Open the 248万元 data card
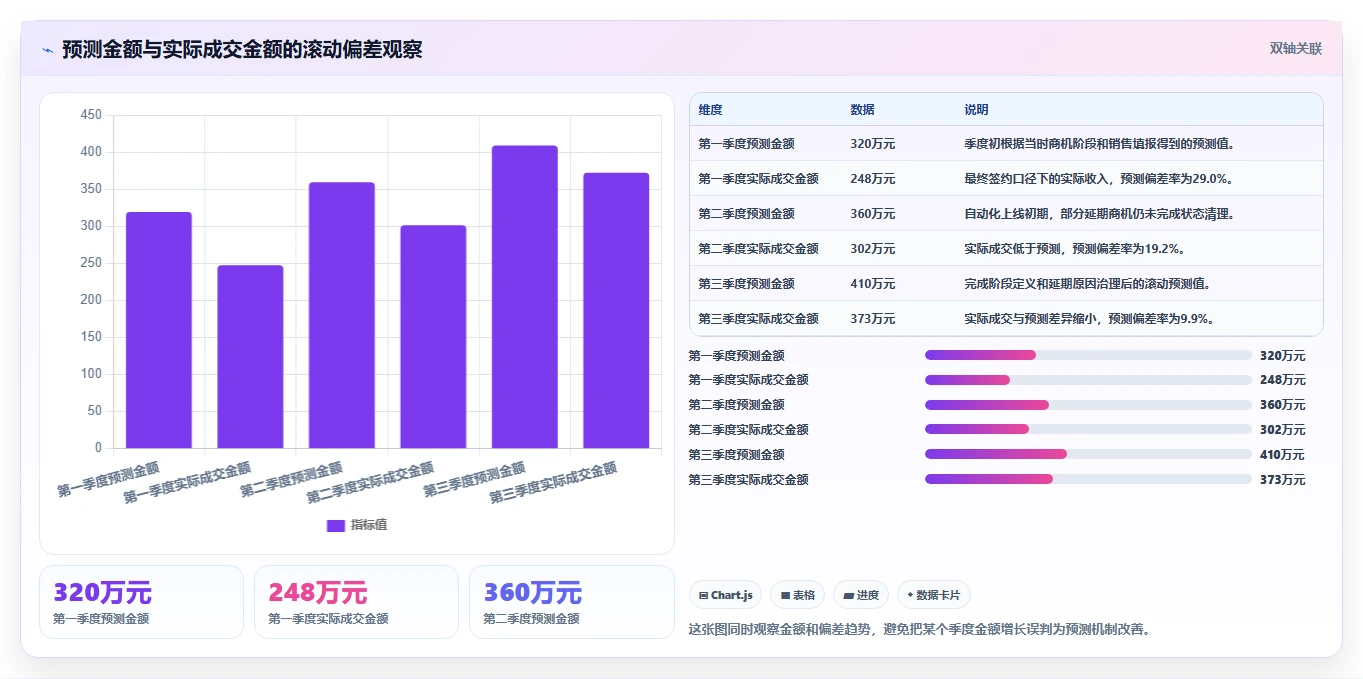The image size is (1363, 679). point(356,602)
